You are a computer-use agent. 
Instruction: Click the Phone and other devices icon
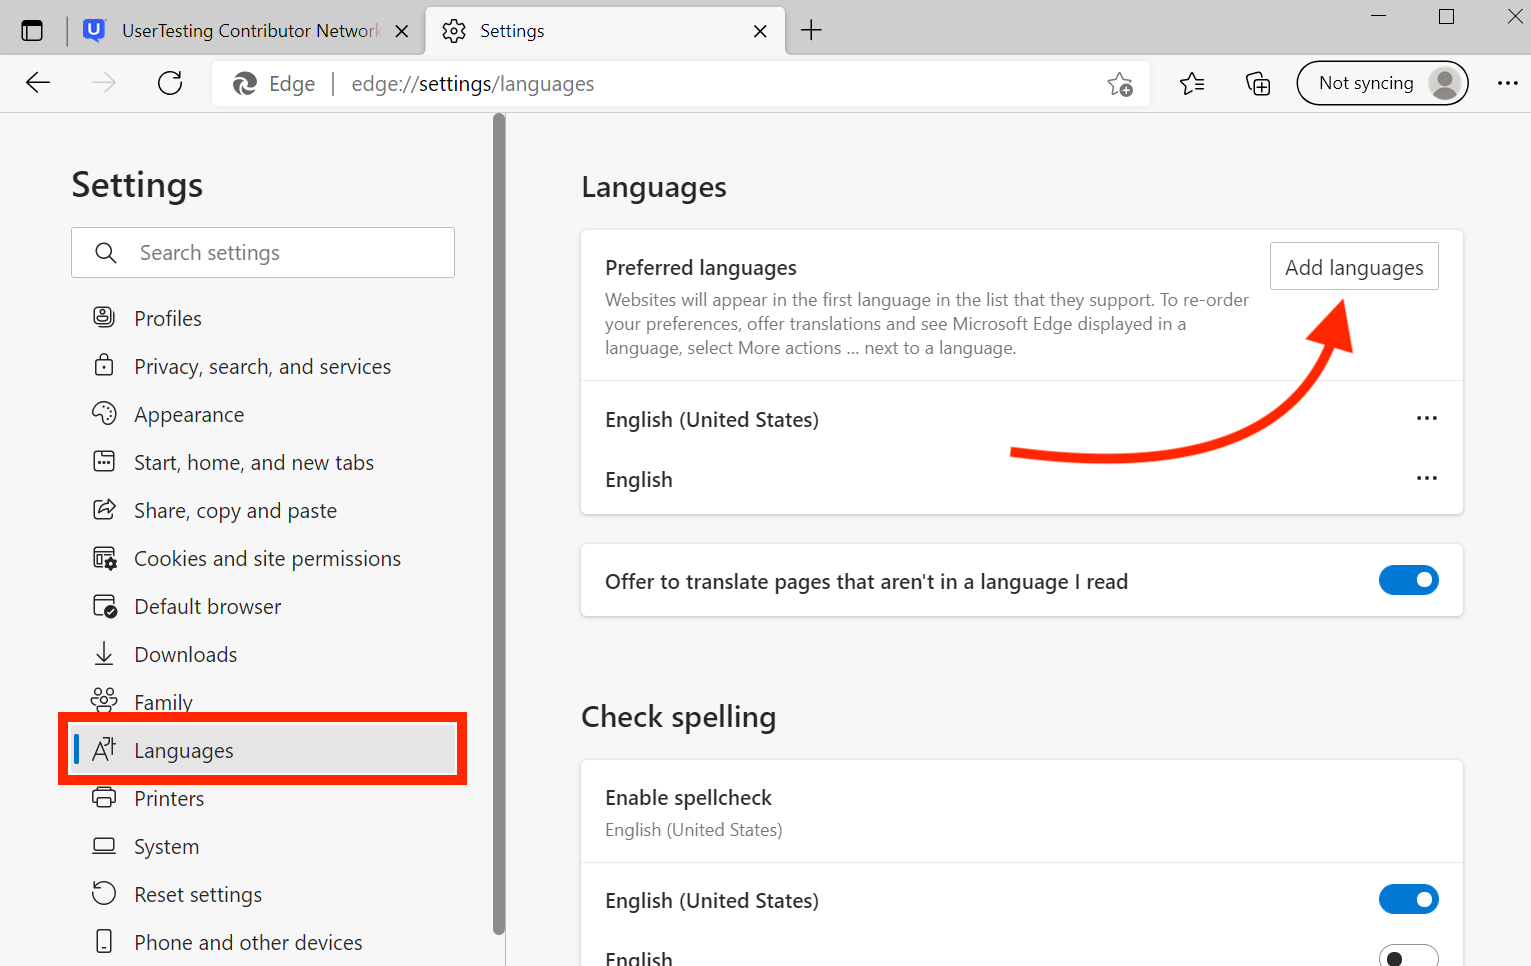[x=104, y=941]
